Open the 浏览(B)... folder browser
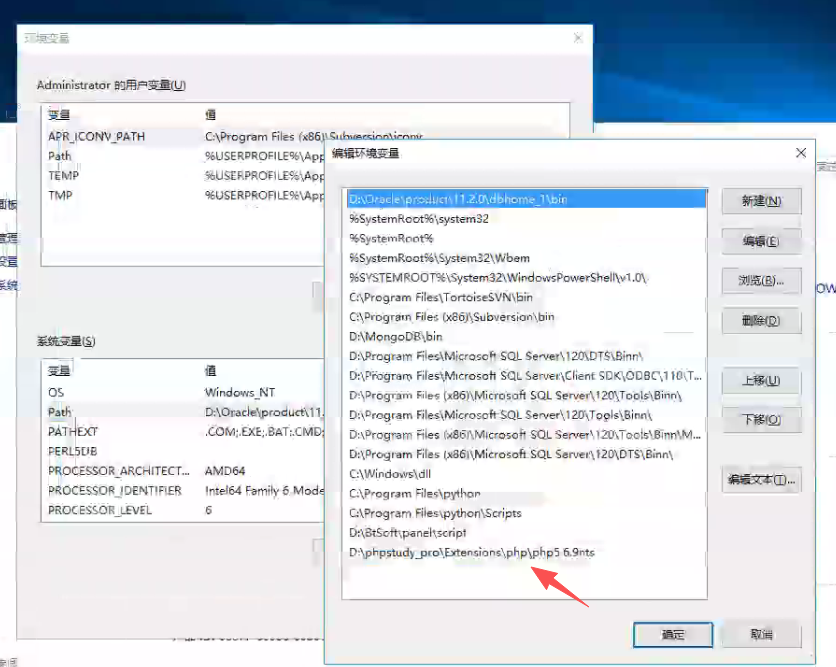This screenshot has width=836, height=667. pos(761,281)
